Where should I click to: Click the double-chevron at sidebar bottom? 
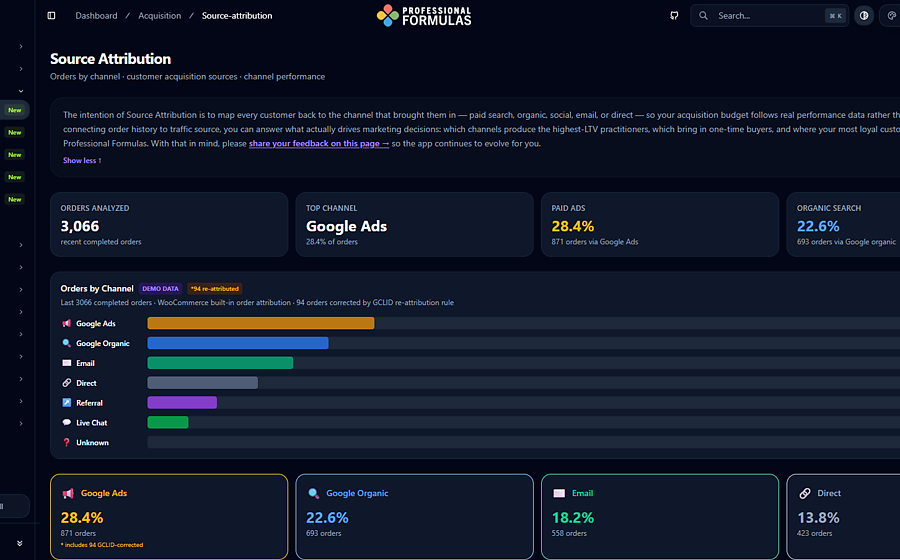(x=20, y=543)
